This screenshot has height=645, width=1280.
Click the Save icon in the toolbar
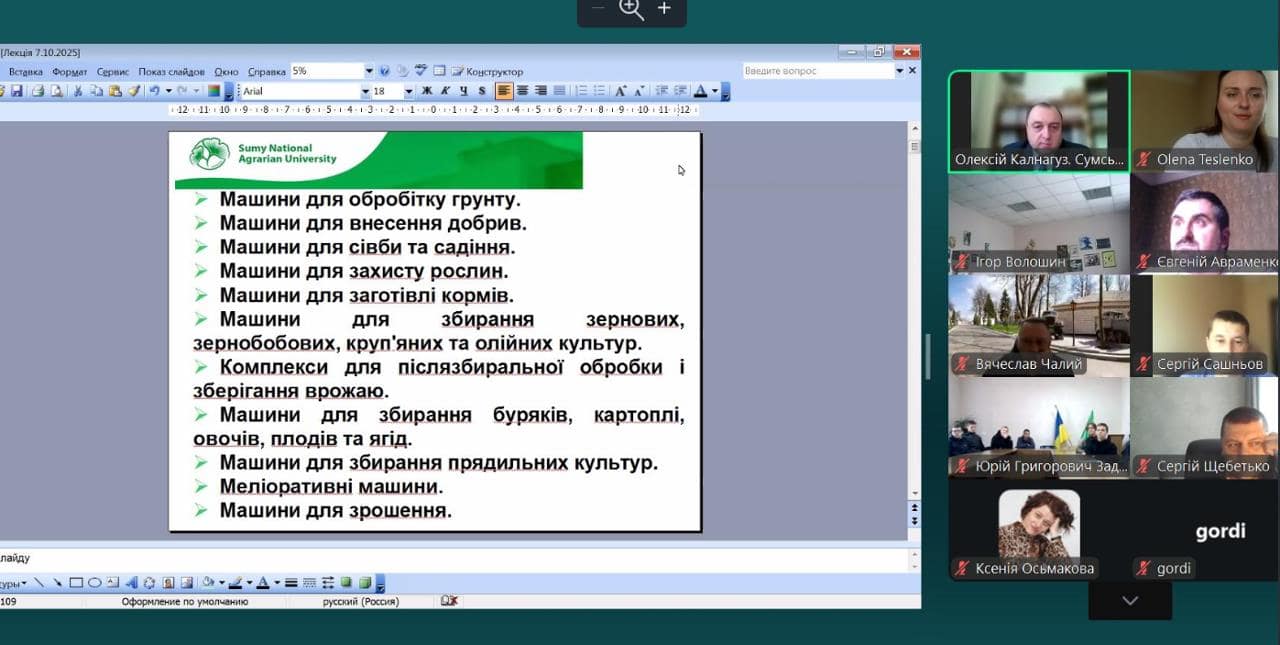click(16, 91)
